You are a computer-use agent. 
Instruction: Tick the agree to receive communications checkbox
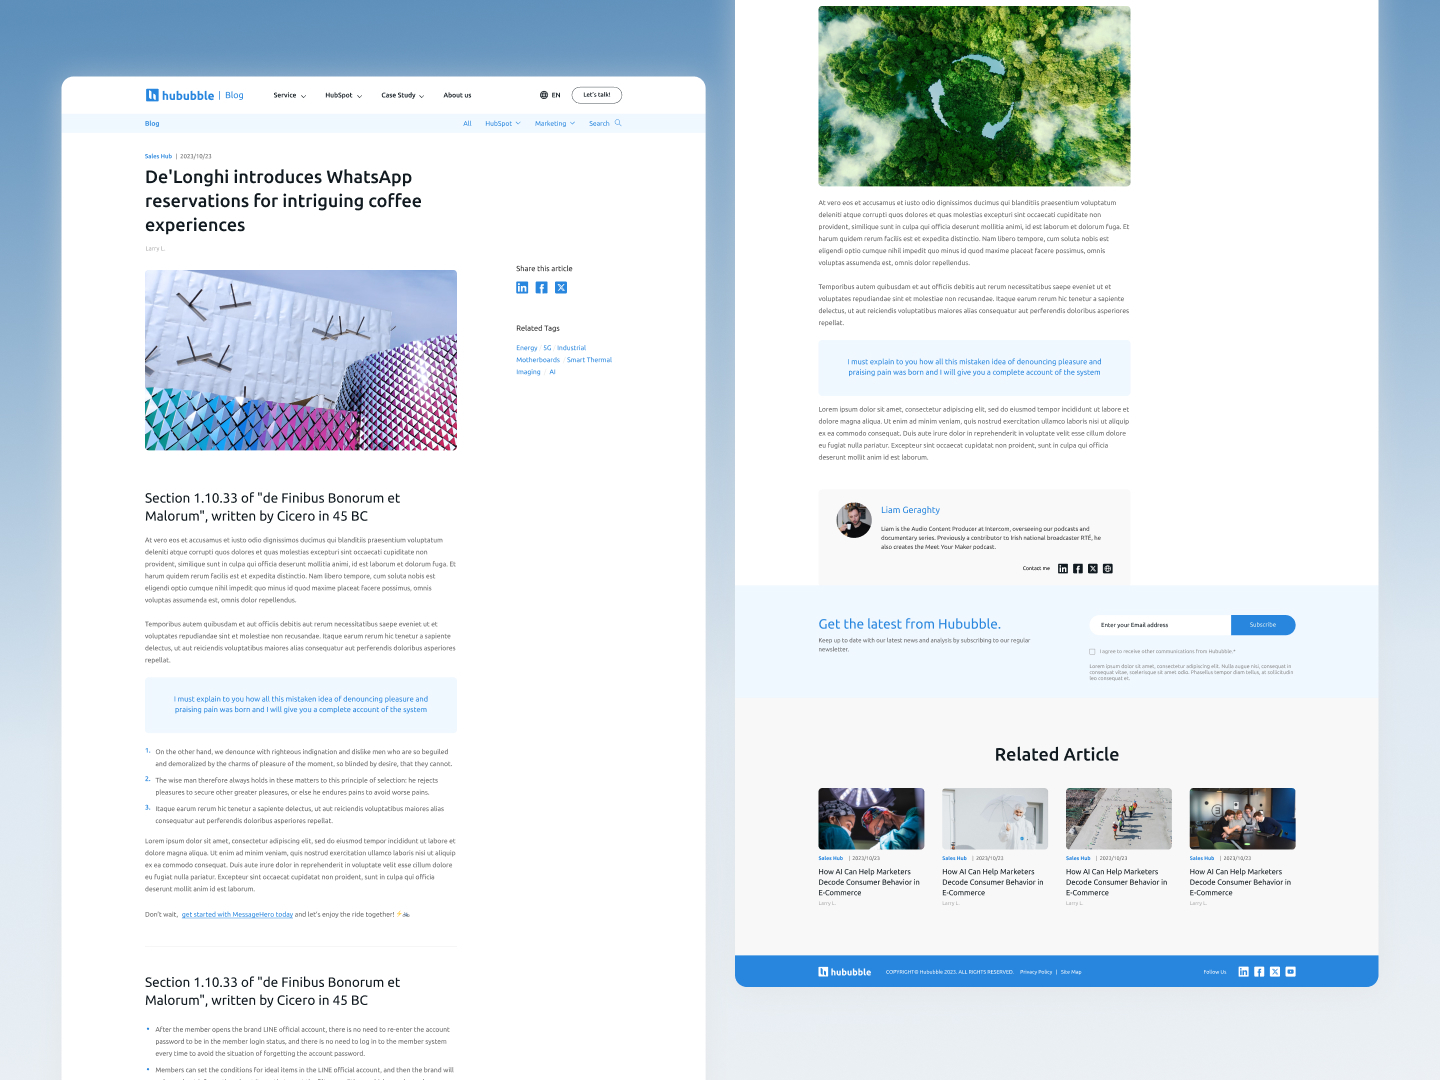pos(1092,652)
